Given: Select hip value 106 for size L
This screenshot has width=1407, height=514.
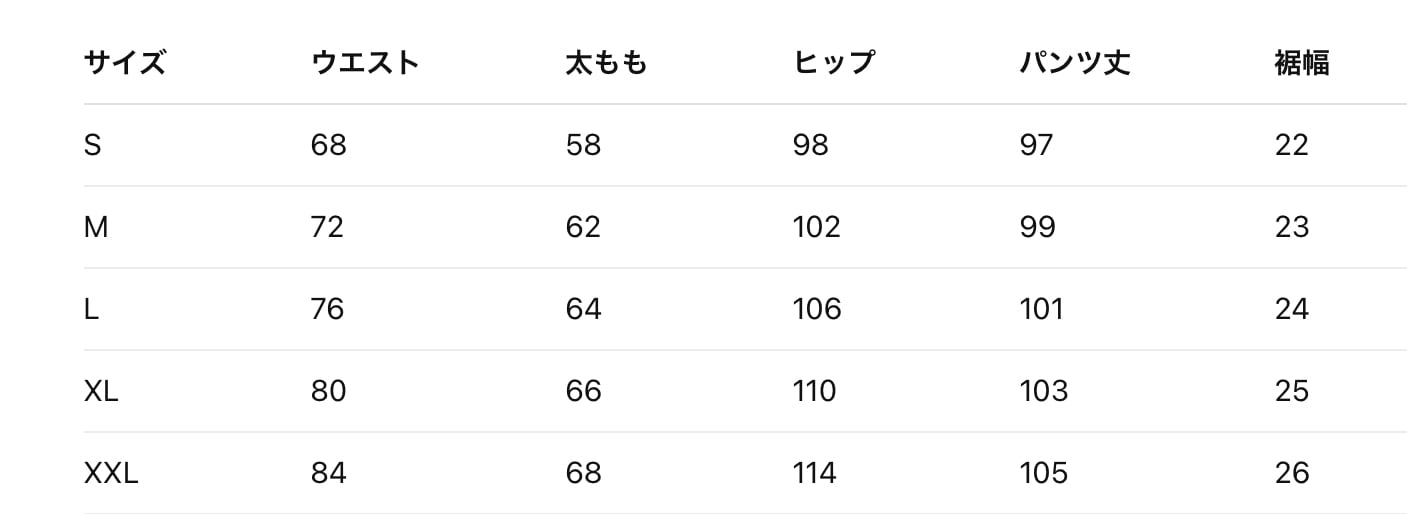Looking at the screenshot, I should [817, 310].
